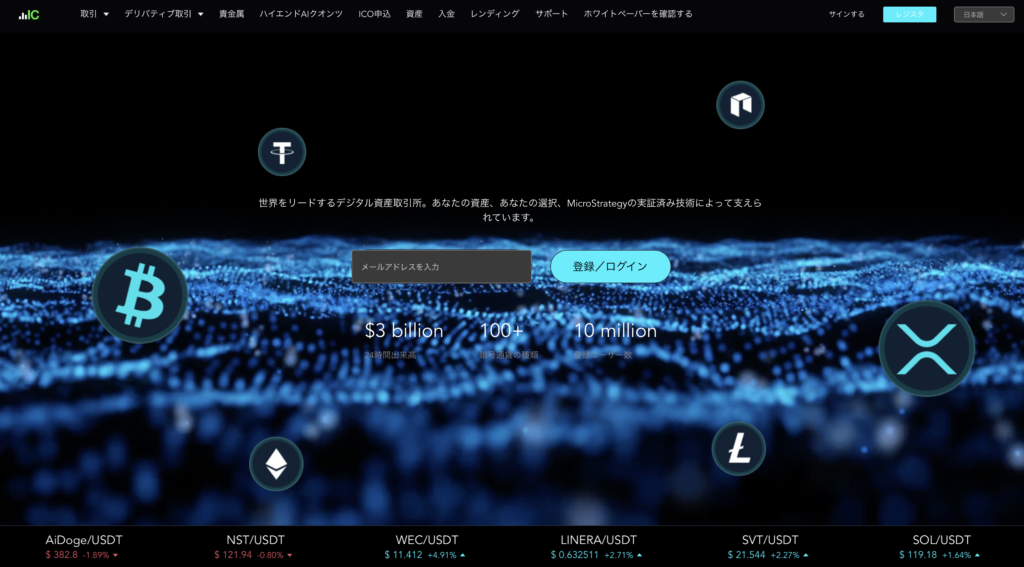This screenshot has width=1024, height=567.
Task: Click the $3 billion statistic
Action: tap(404, 331)
